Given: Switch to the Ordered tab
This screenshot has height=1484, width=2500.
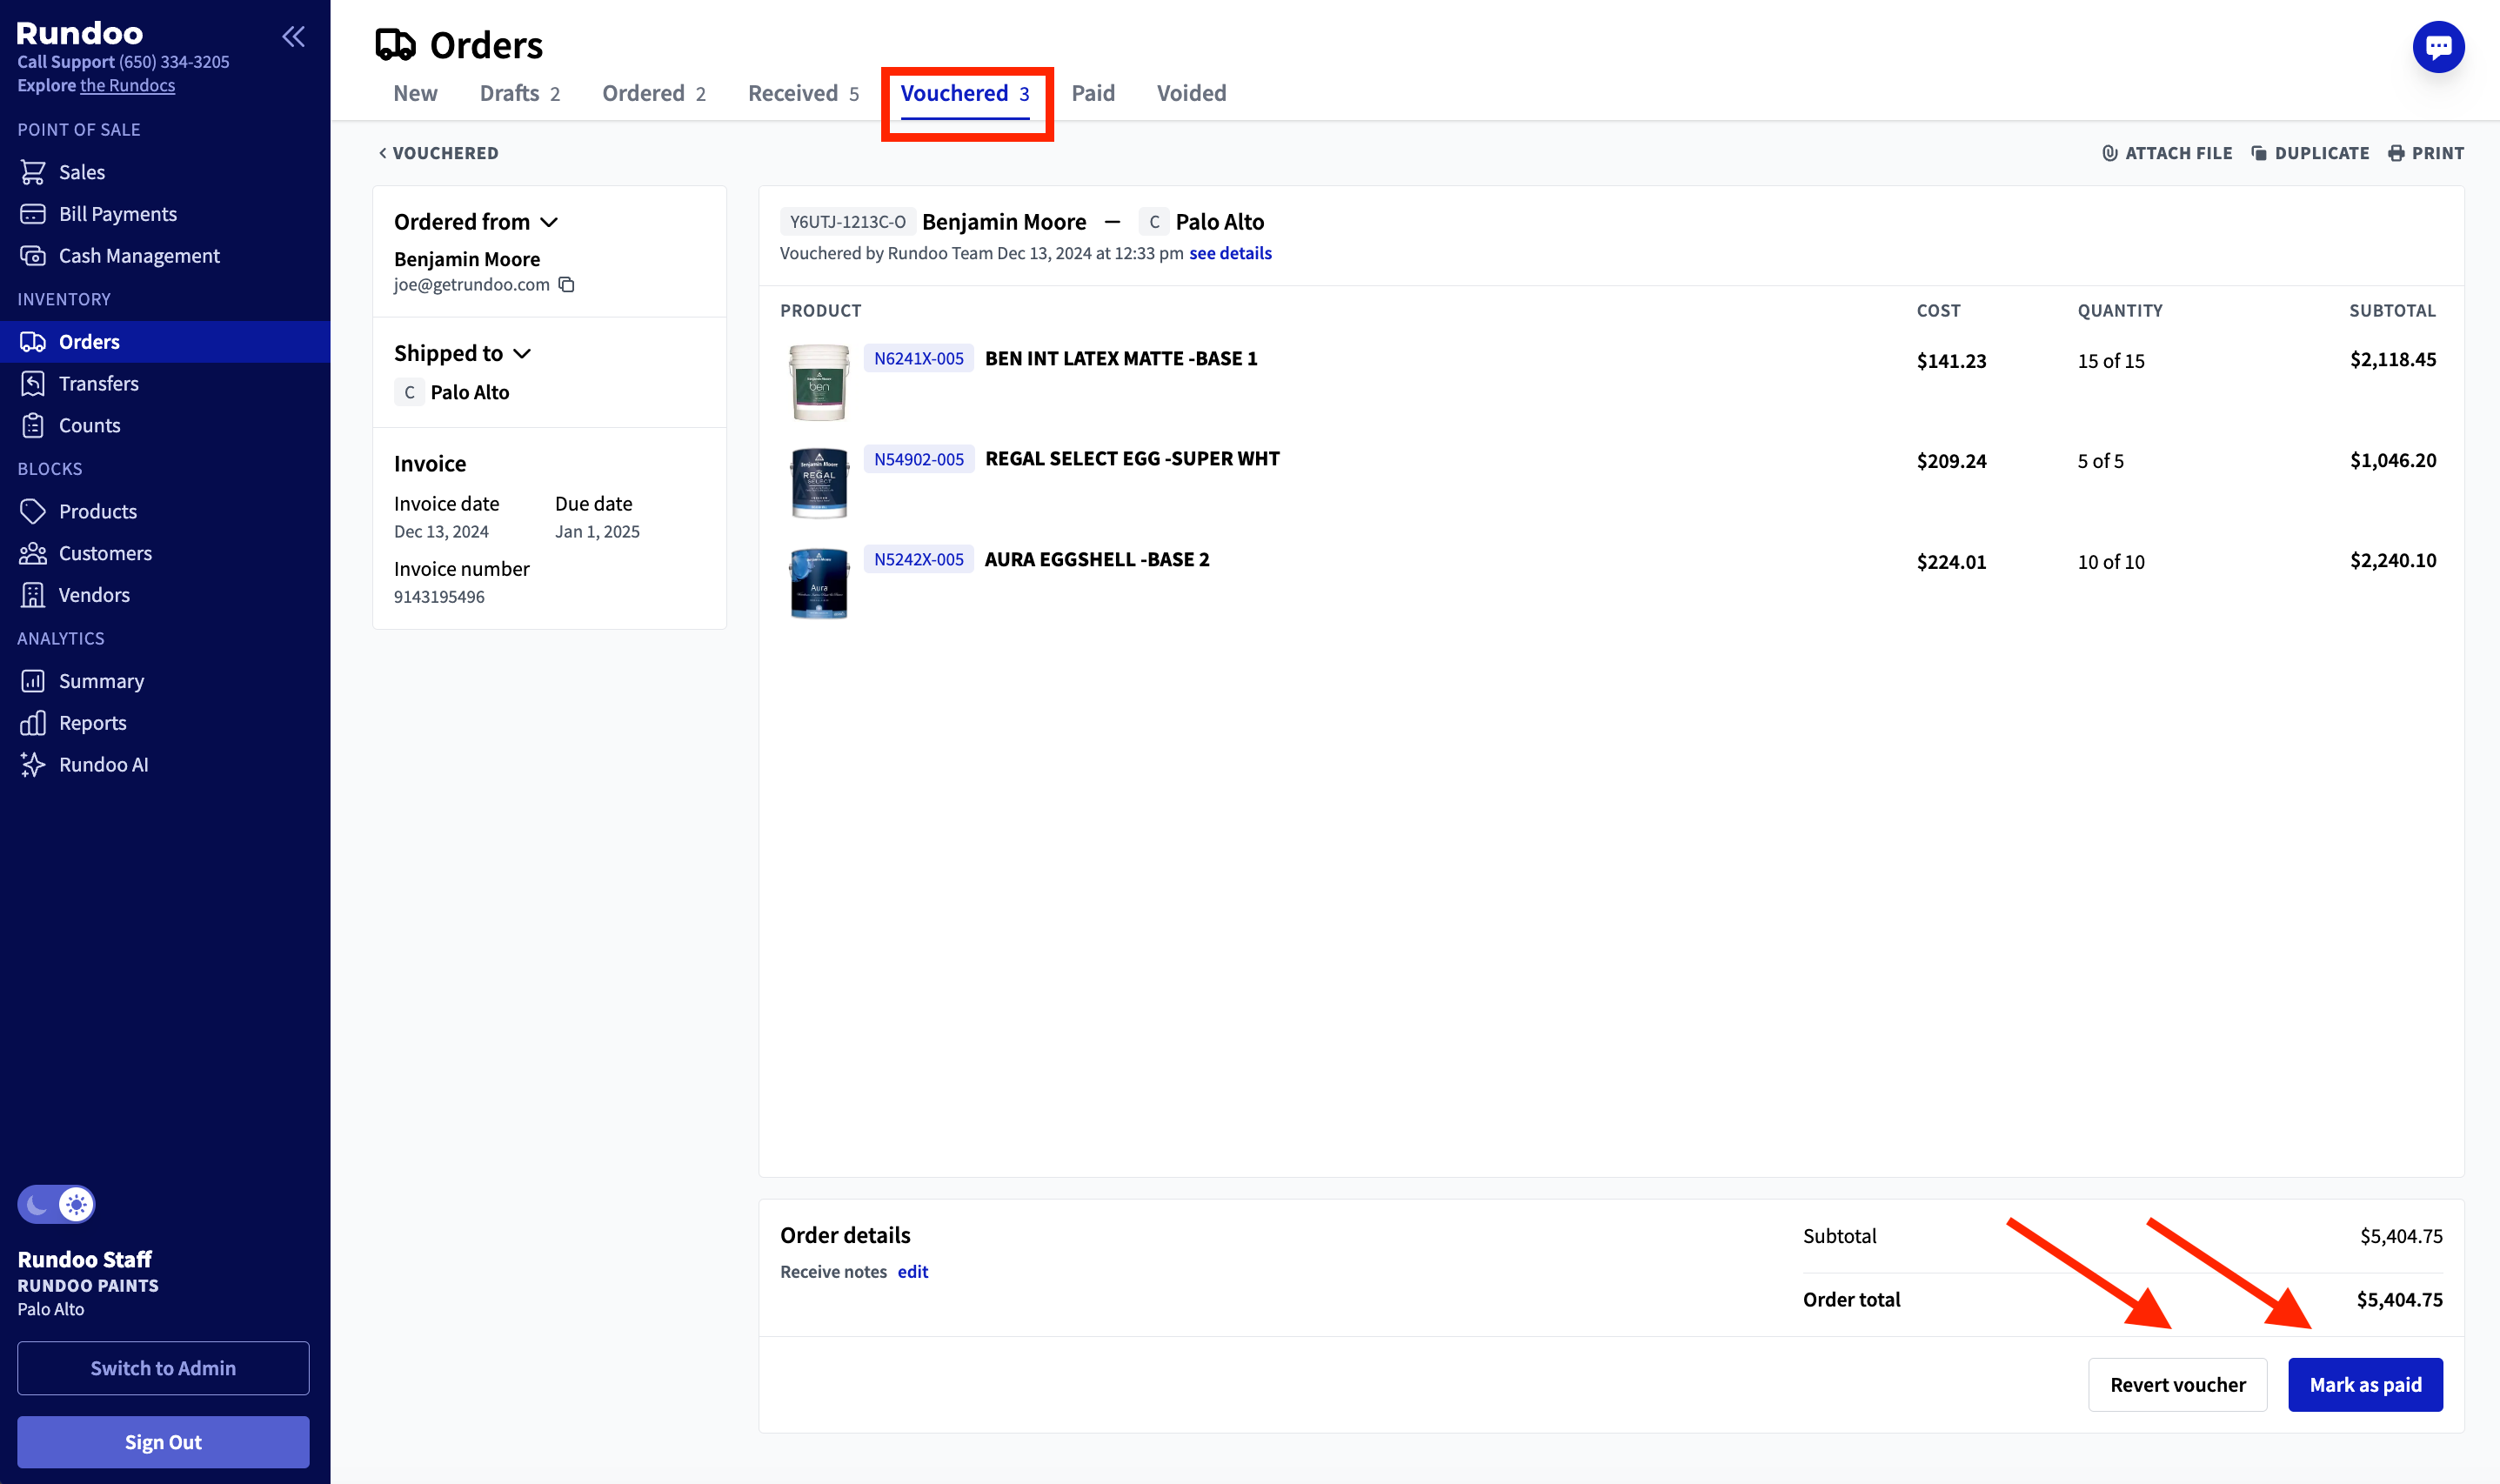Looking at the screenshot, I should click(654, 93).
